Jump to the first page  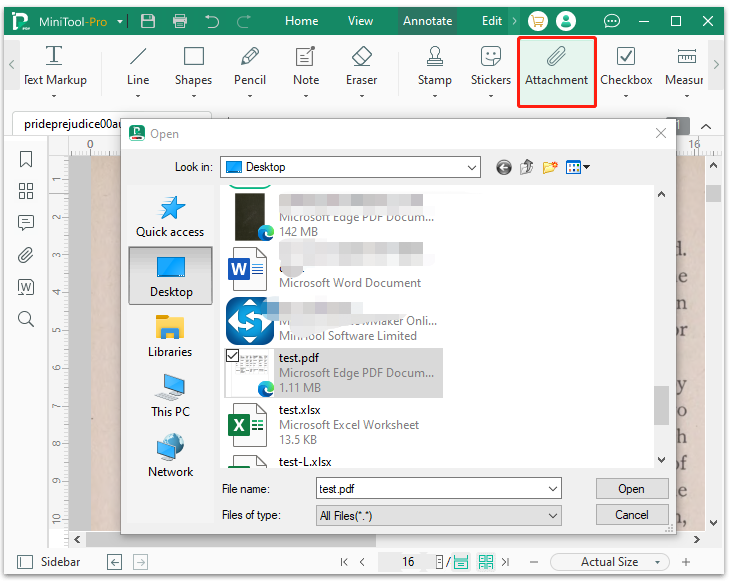click(x=344, y=562)
